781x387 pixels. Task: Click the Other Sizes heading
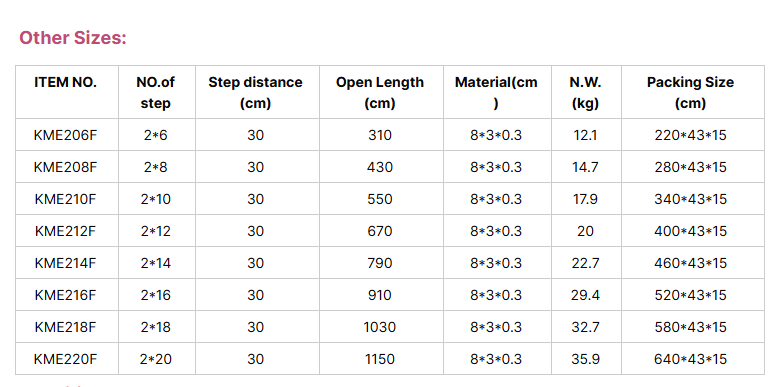73,38
